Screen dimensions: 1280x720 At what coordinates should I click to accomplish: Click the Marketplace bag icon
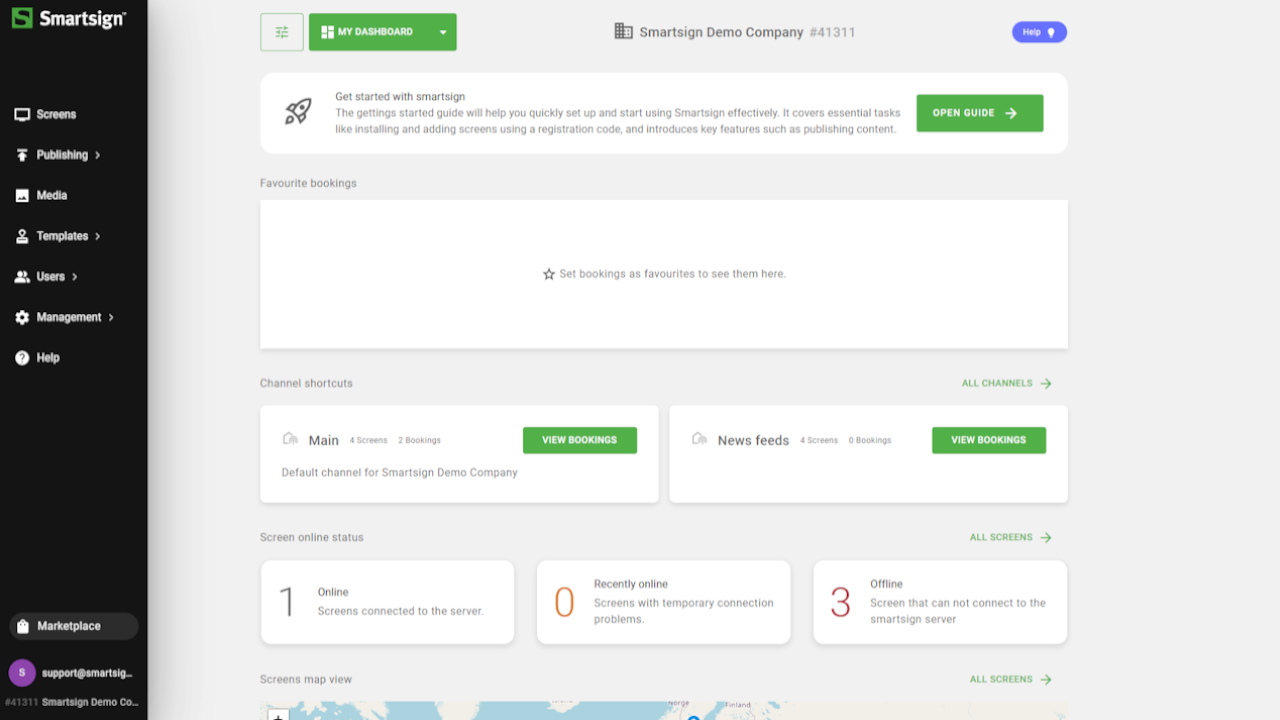pos(23,627)
